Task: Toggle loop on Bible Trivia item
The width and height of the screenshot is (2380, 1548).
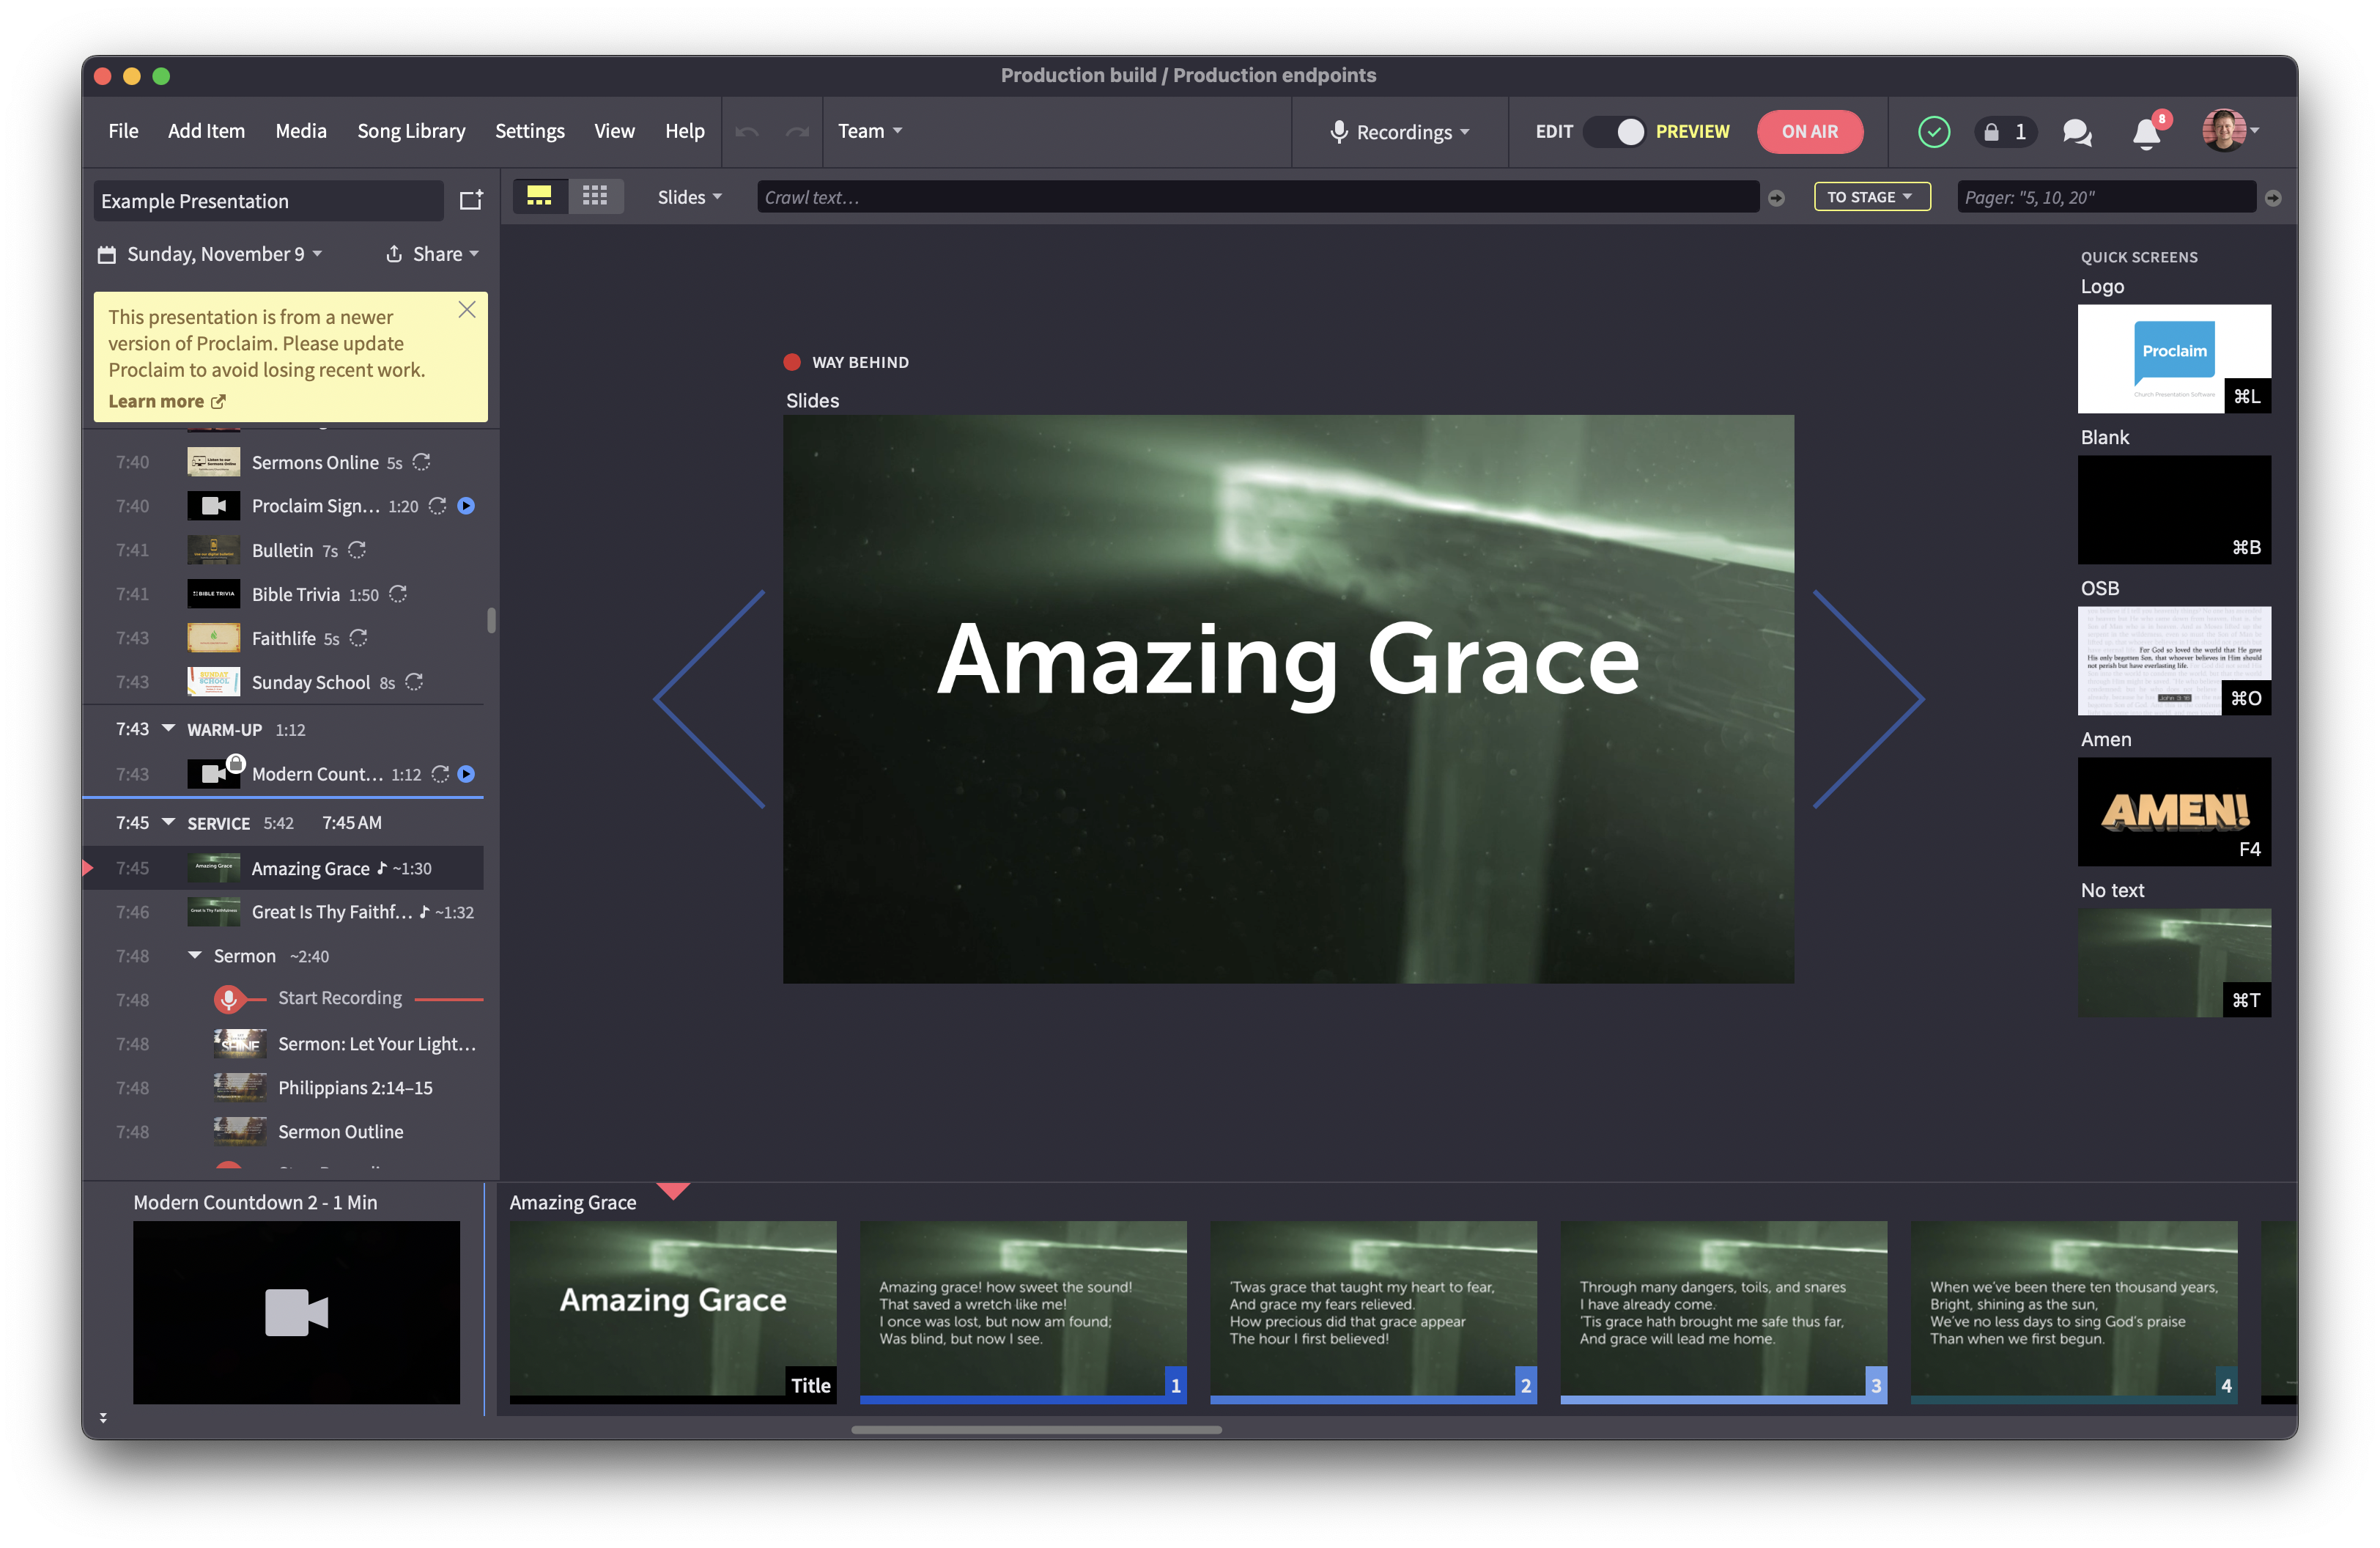Action: tap(398, 594)
